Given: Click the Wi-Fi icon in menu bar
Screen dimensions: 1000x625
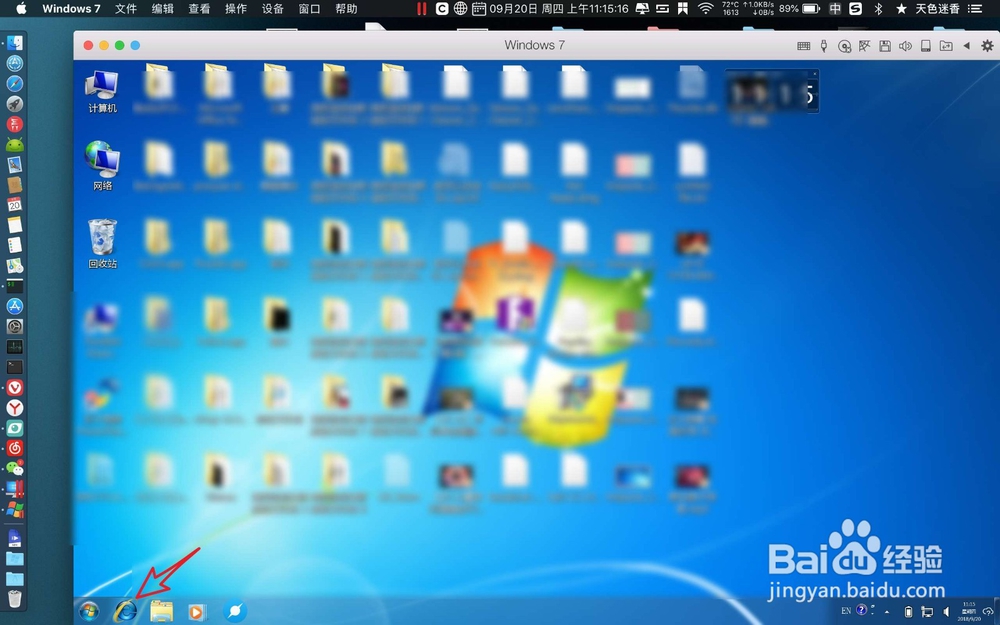Looking at the screenshot, I should point(705,8).
